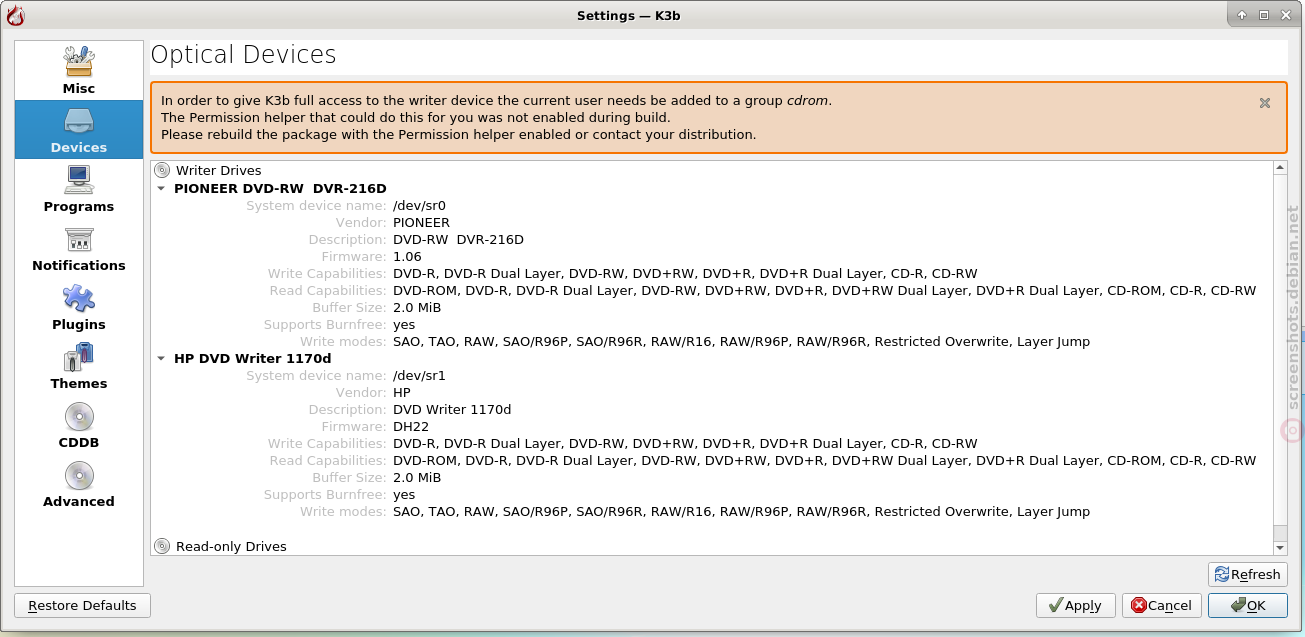1305x637 pixels.
Task: Select the Read-only Drives group row
Action: (x=713, y=547)
